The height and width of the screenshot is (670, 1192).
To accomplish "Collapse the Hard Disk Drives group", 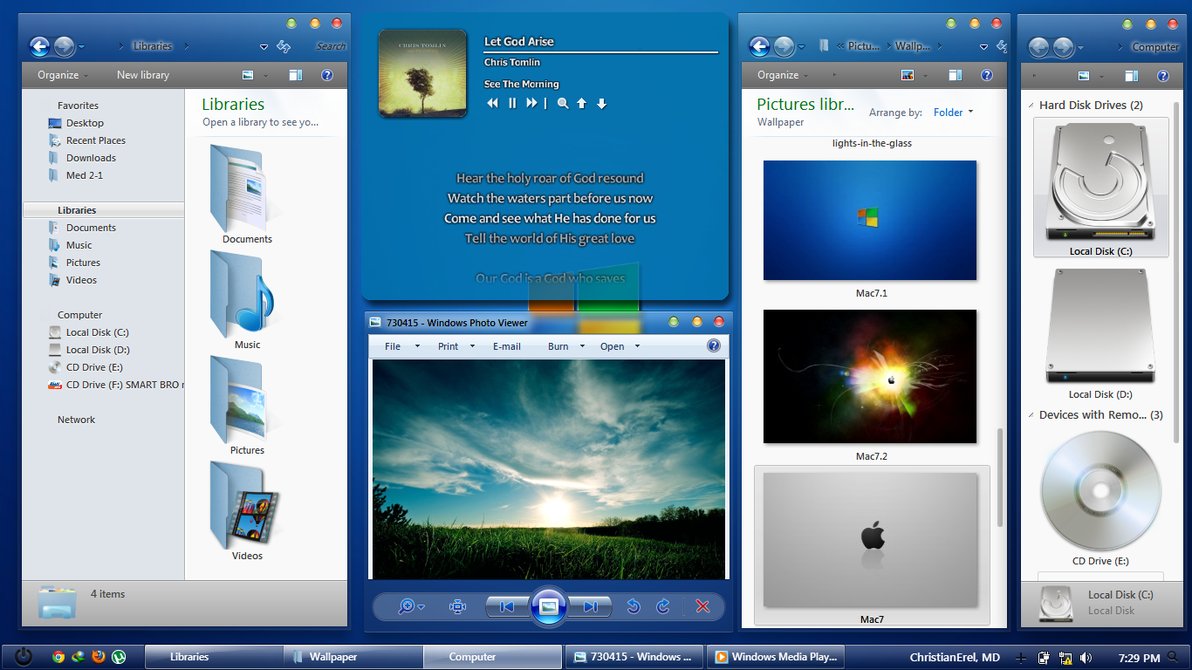I will point(1031,105).
